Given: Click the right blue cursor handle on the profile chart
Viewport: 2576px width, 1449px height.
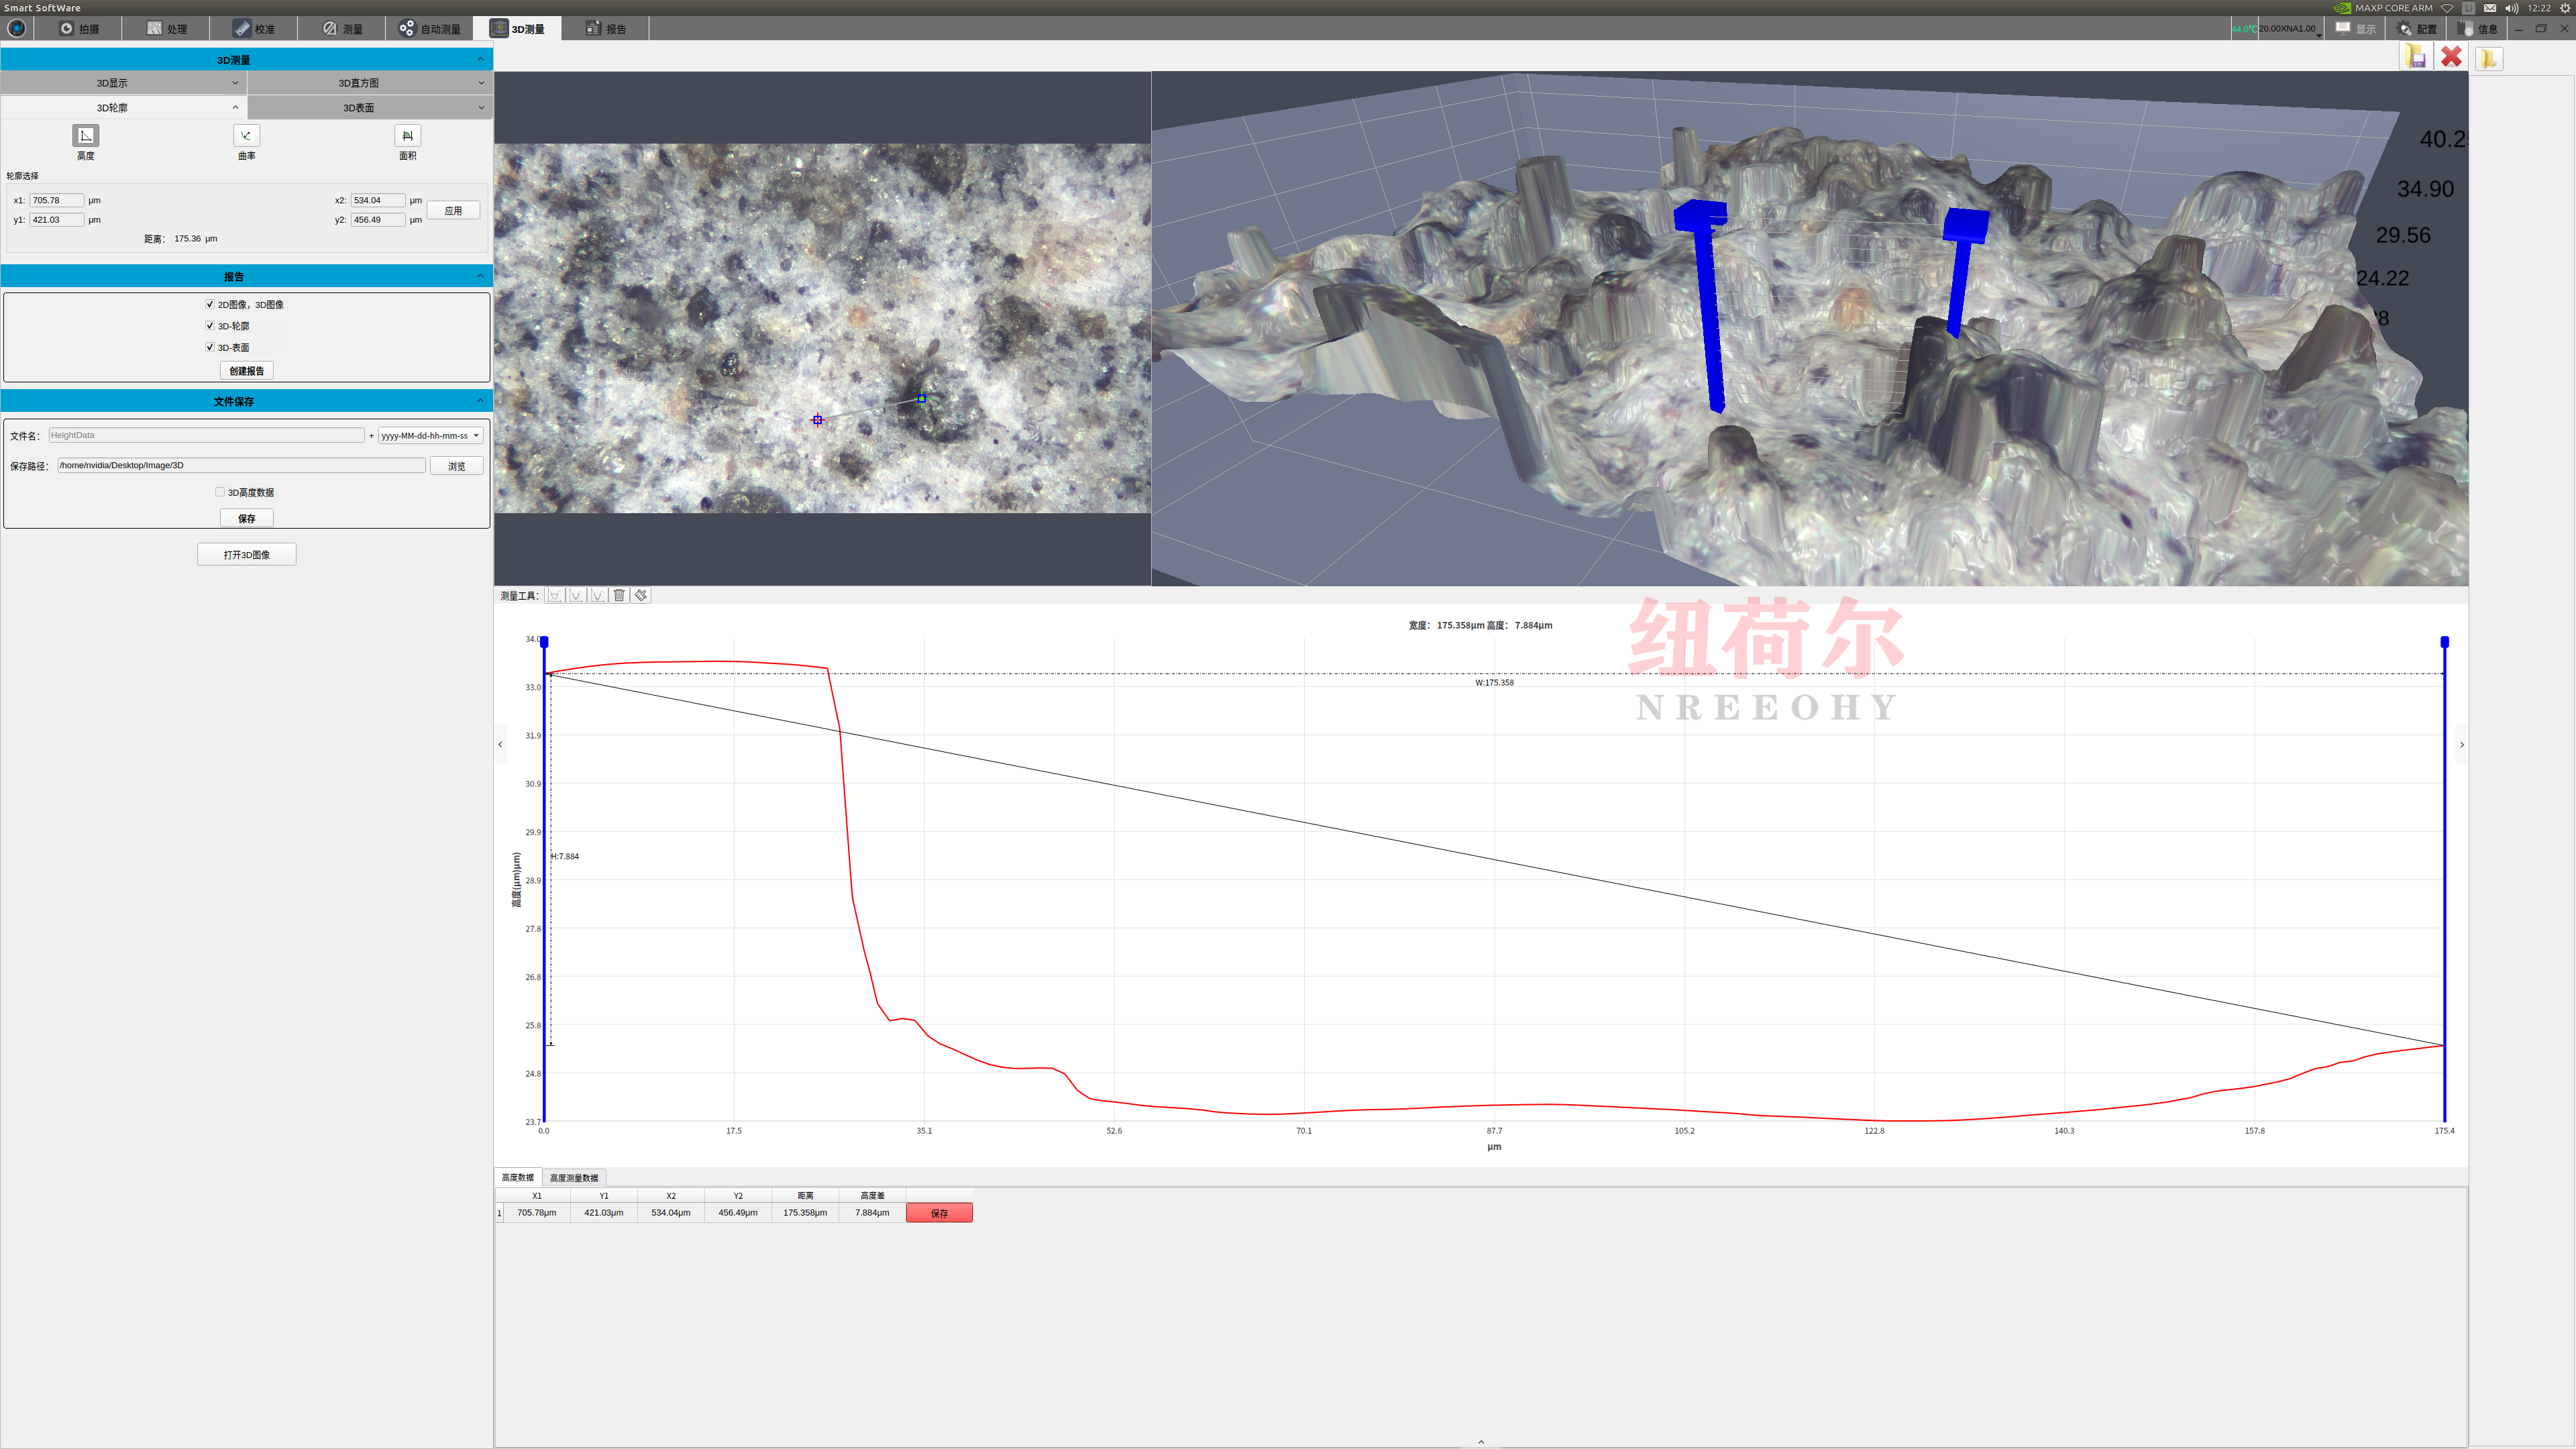Looking at the screenshot, I should [x=2444, y=642].
